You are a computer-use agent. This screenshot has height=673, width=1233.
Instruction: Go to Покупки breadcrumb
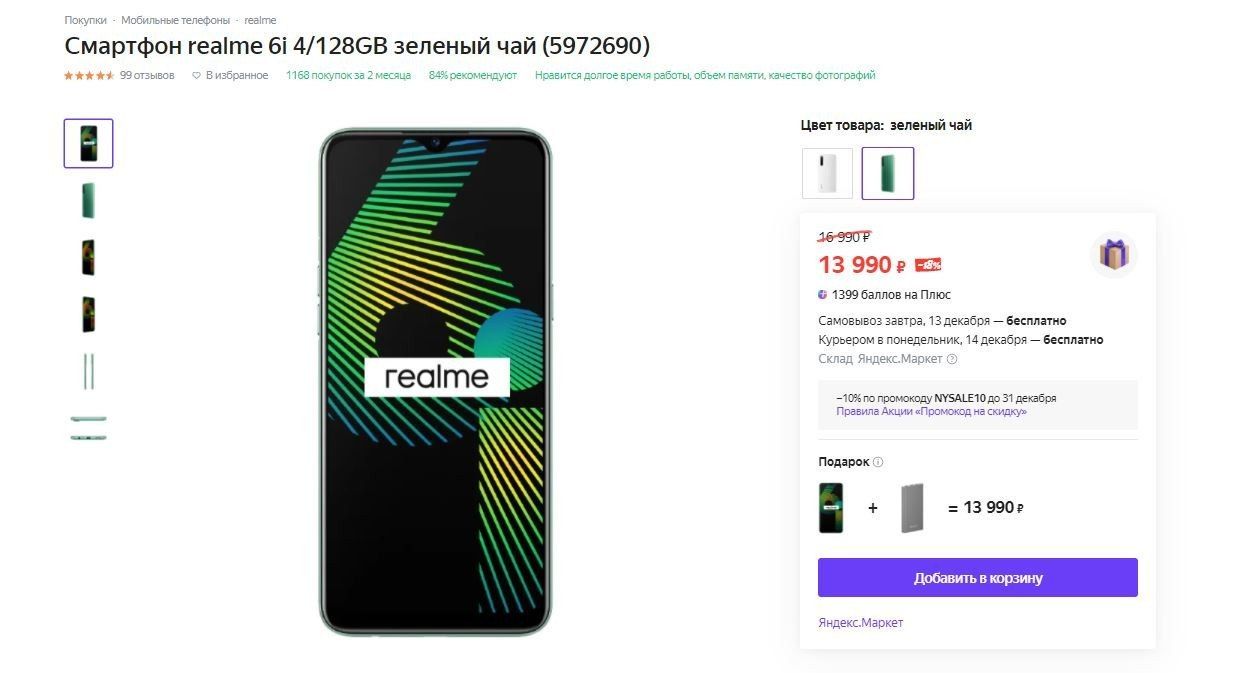point(86,20)
